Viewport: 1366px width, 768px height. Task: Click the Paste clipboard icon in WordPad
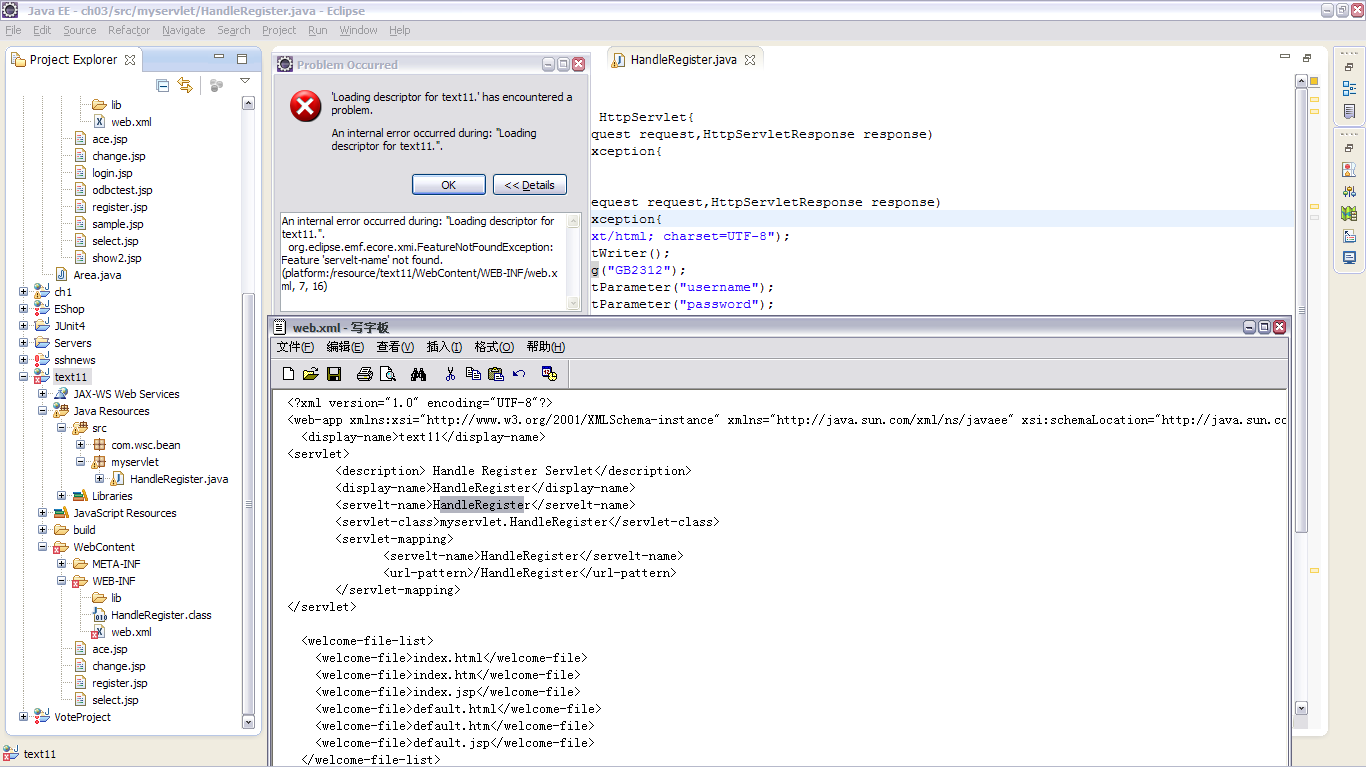pos(496,374)
